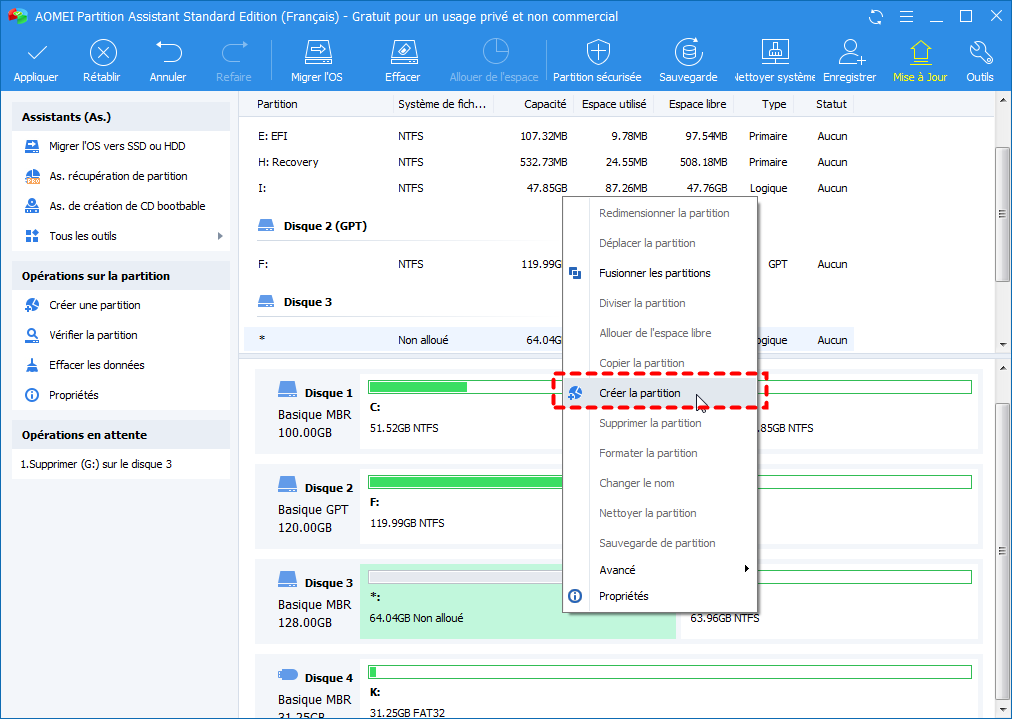Click Créer une partition in sidebar
Viewport: 1012px width, 719px height.
(95, 305)
